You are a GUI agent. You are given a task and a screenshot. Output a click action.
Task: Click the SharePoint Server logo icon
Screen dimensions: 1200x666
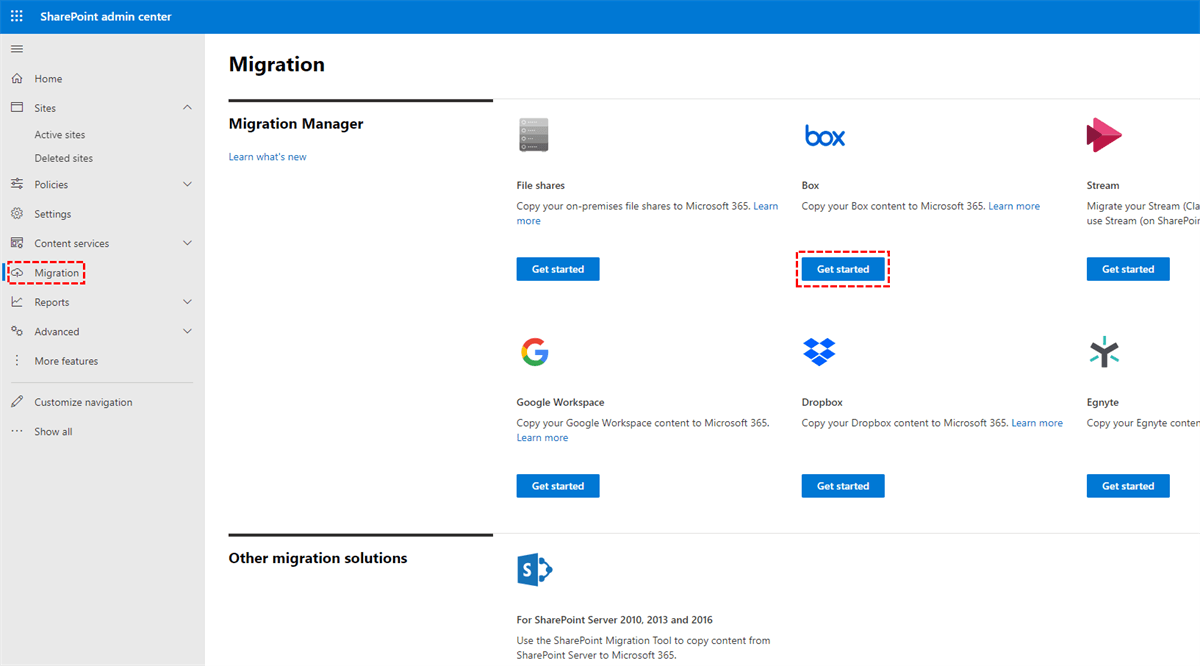[x=534, y=570]
